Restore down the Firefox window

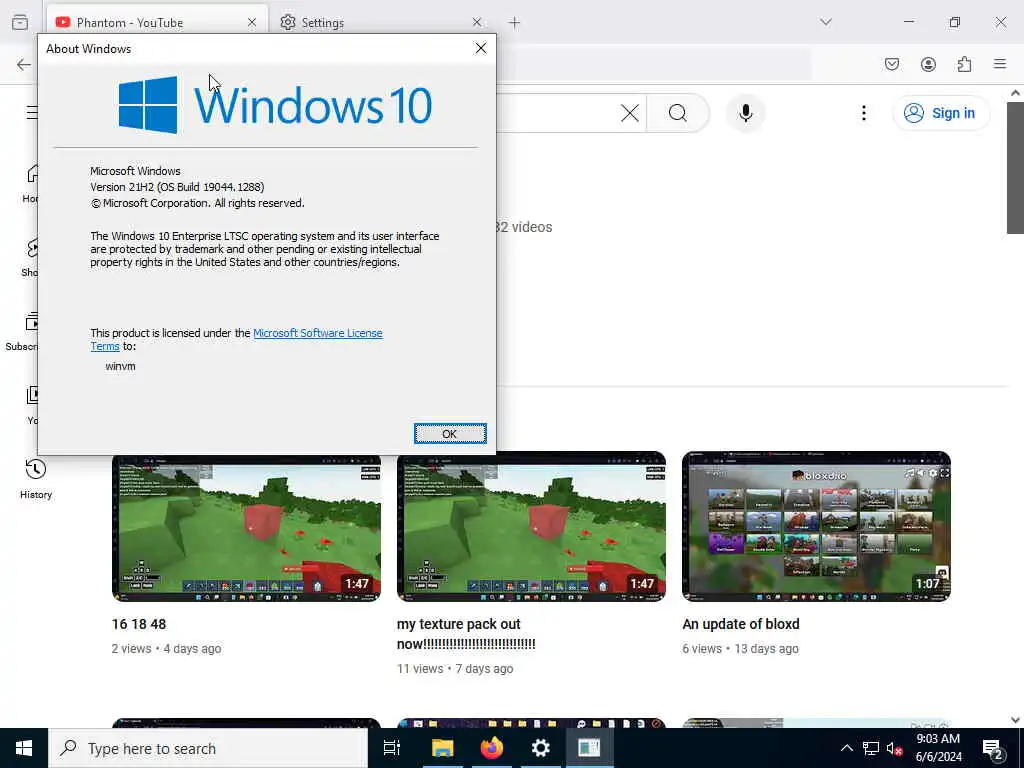click(955, 22)
